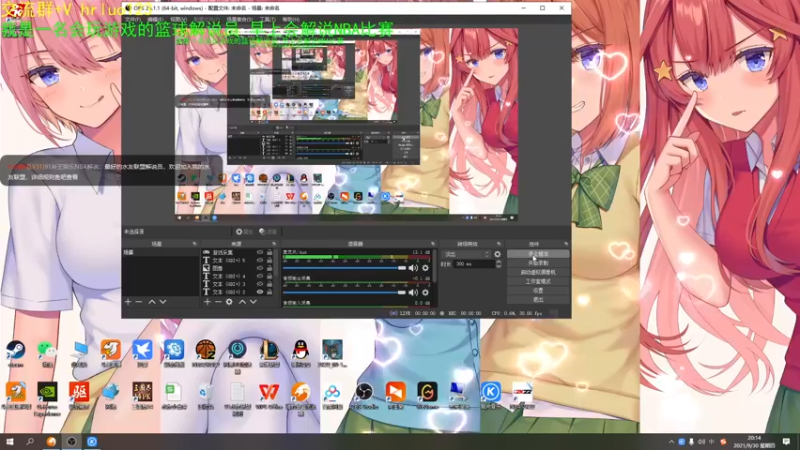Viewport: 800px width, 450px height.
Task: Click the desktop audio volume slider
Action: click(x=344, y=292)
